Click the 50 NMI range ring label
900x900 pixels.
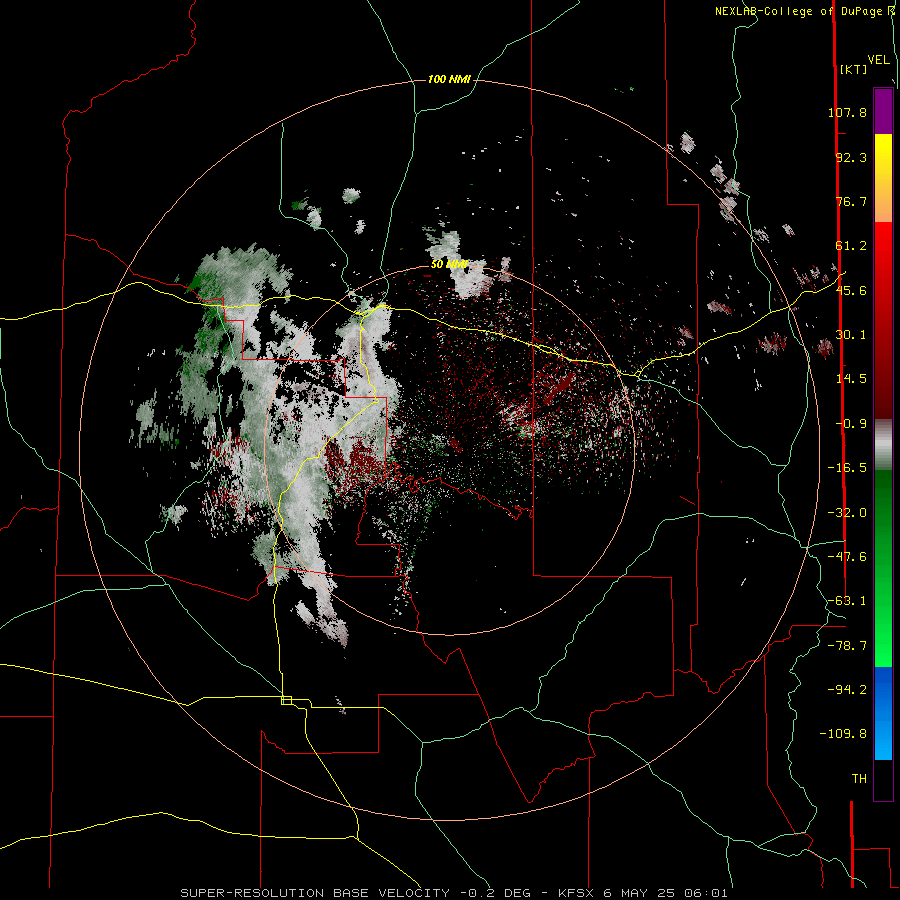(x=449, y=265)
